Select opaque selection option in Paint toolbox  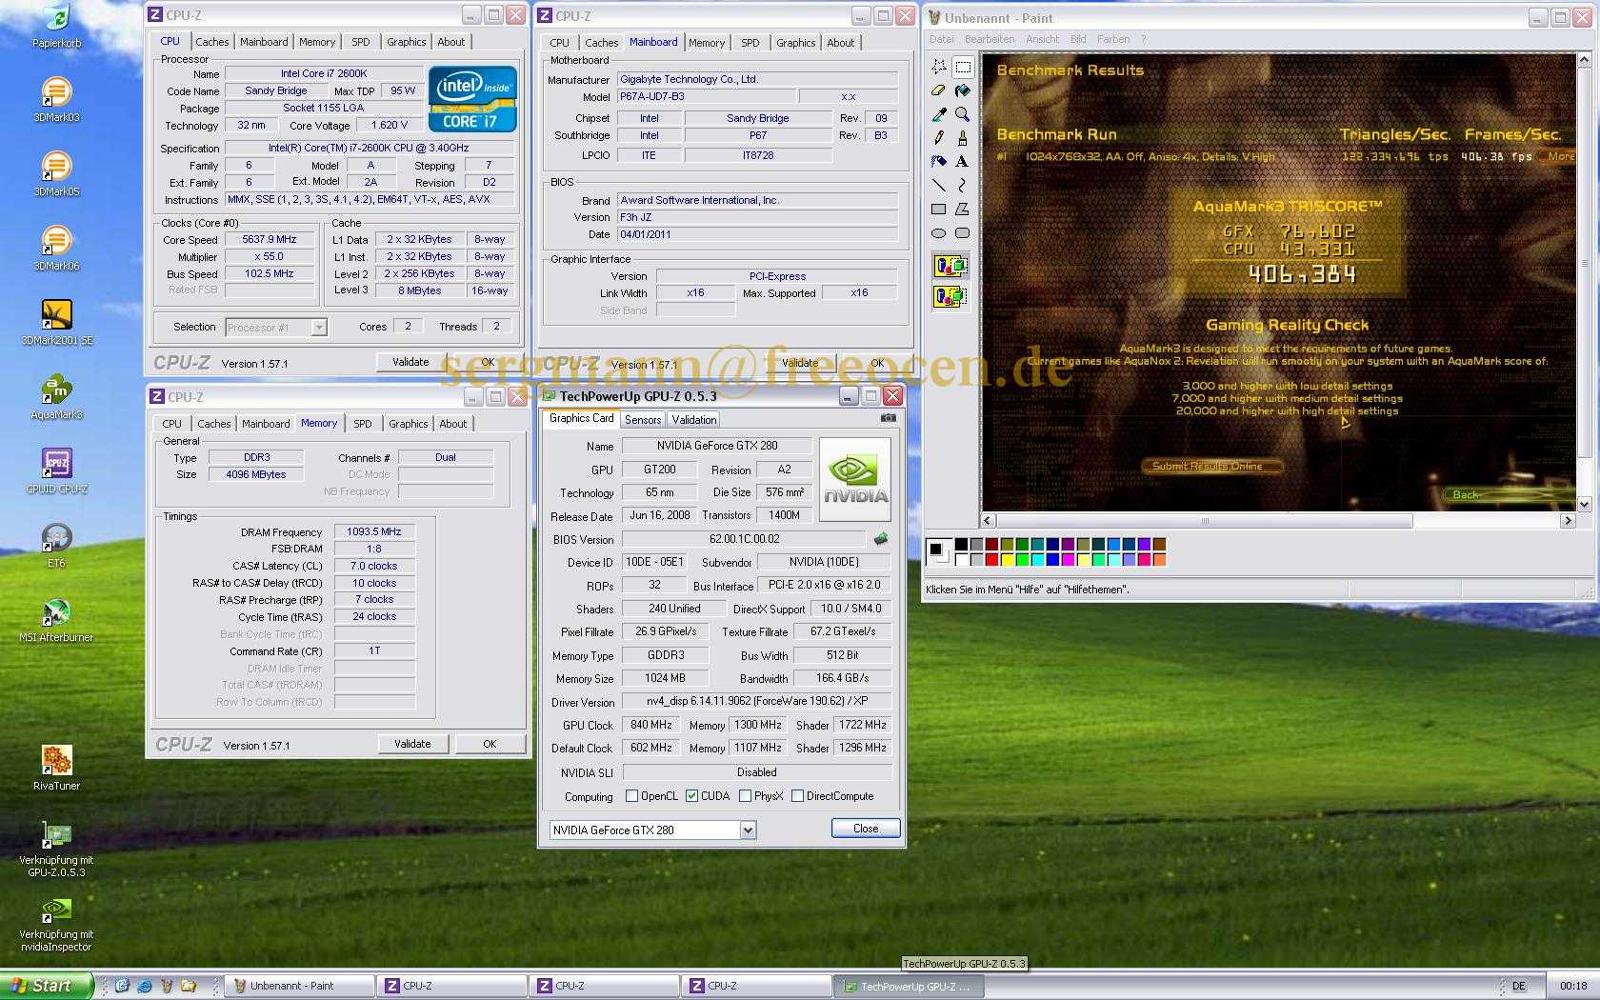click(950, 266)
